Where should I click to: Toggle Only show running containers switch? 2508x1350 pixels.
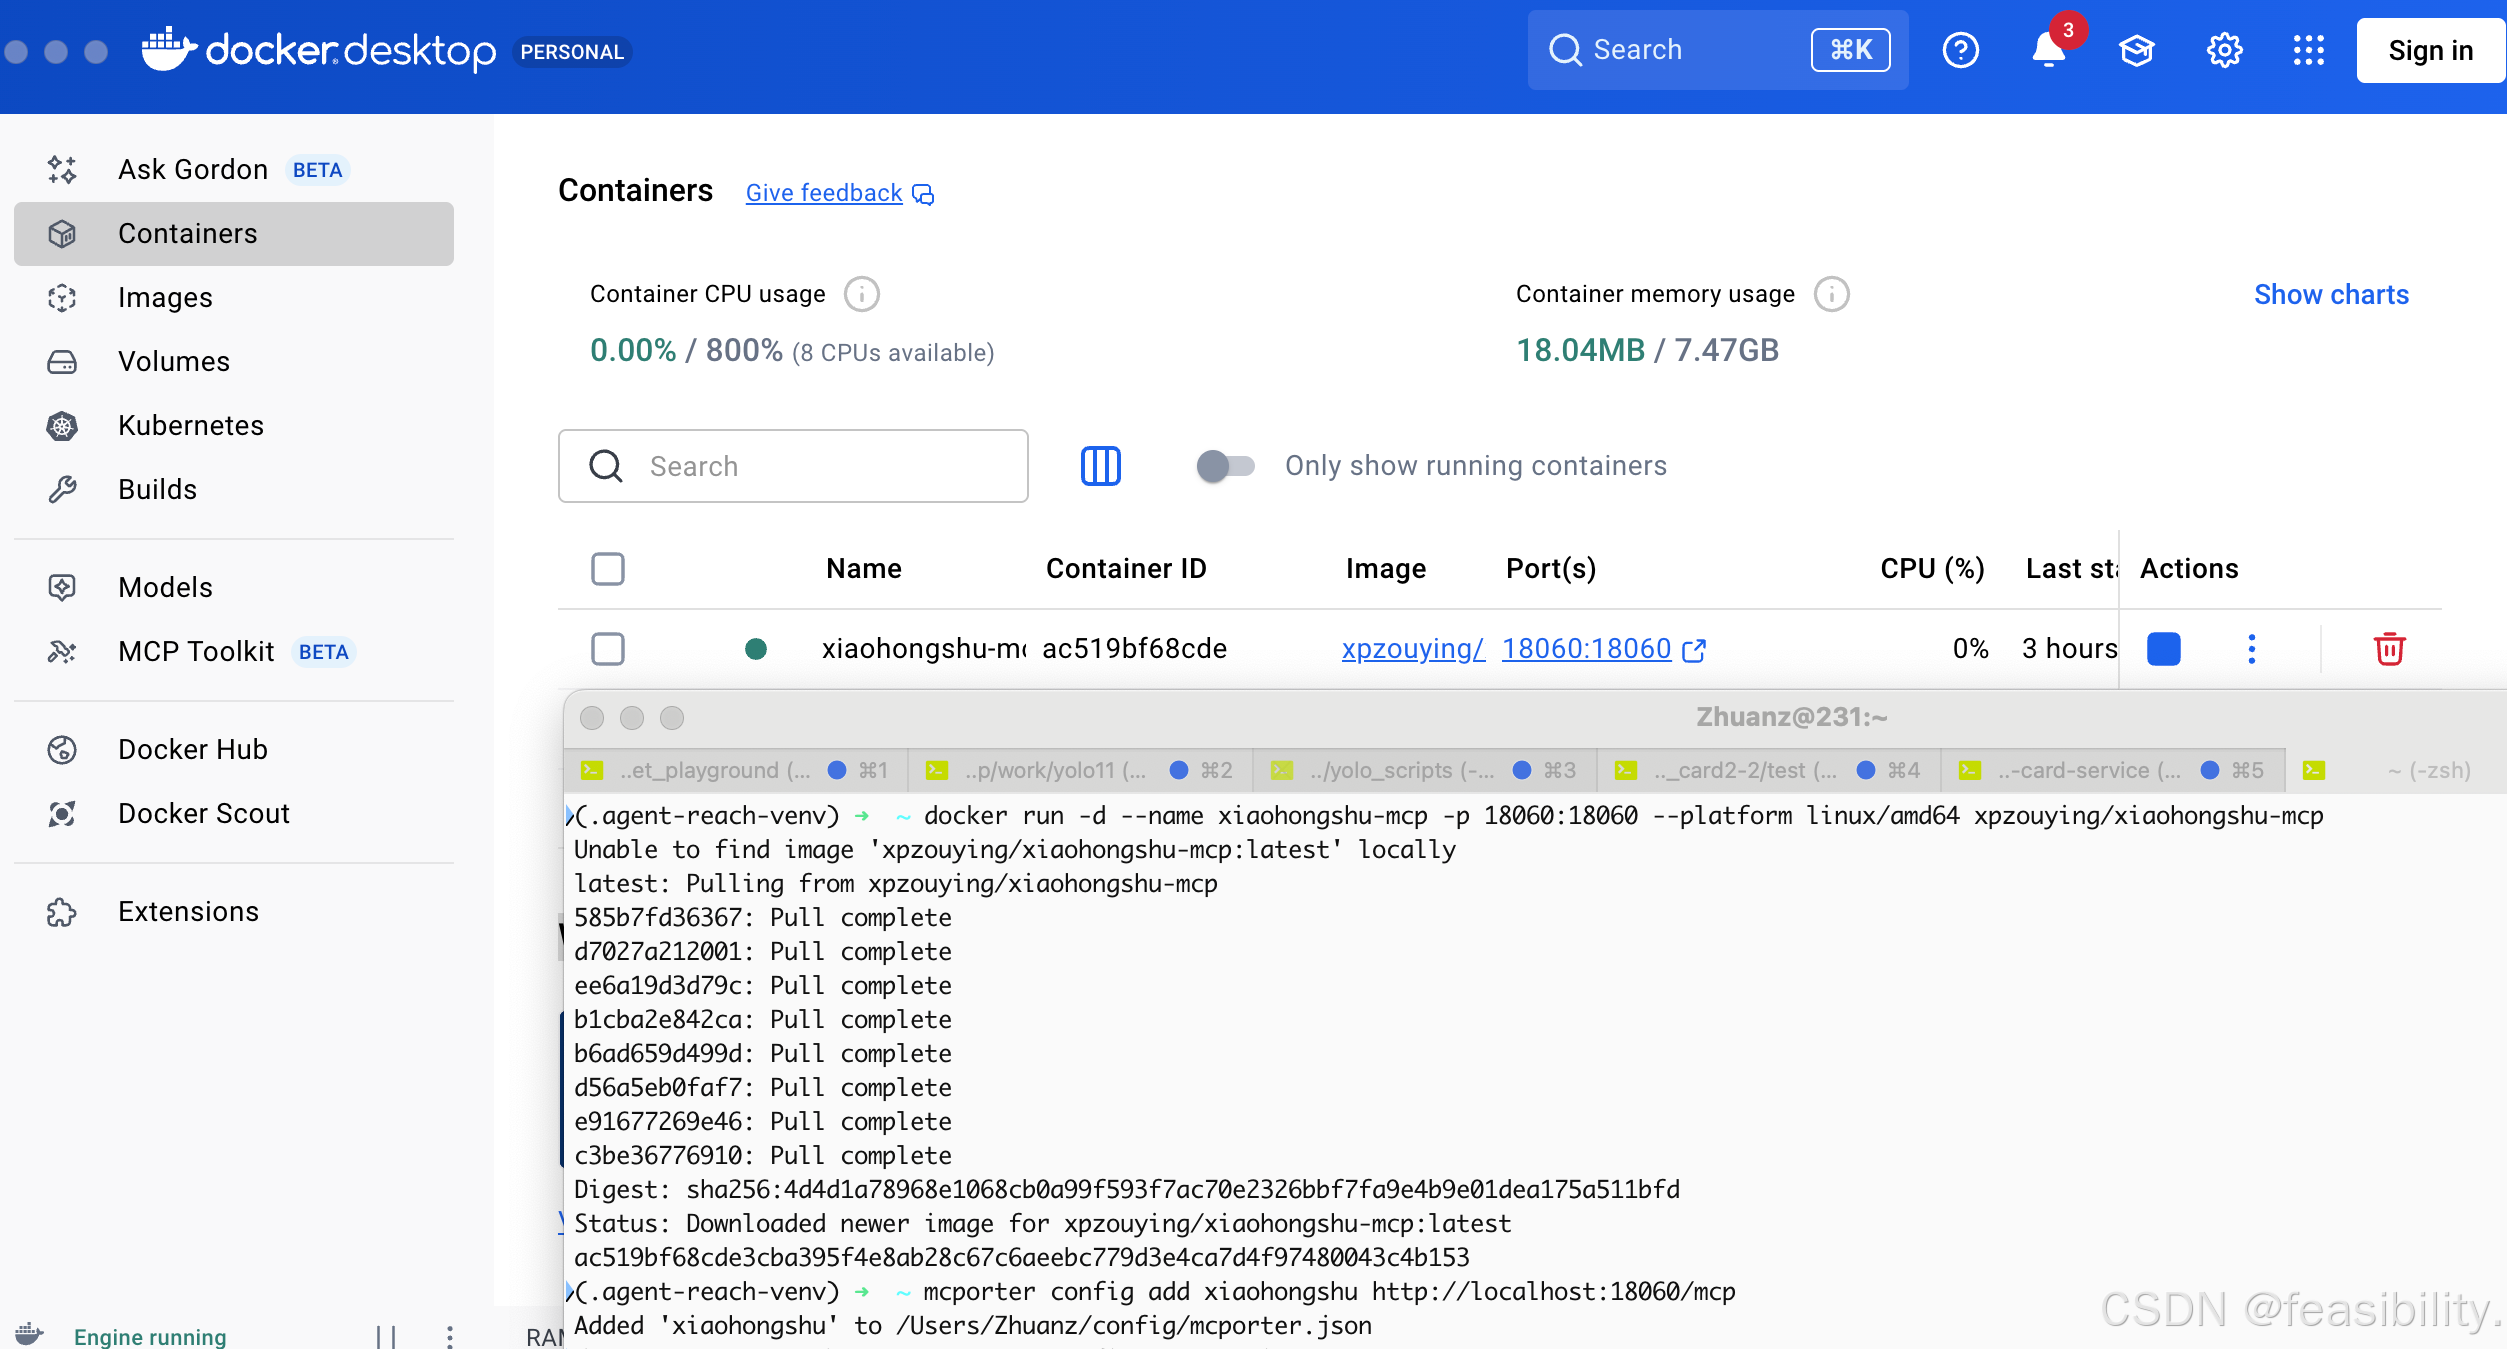[x=1225, y=466]
